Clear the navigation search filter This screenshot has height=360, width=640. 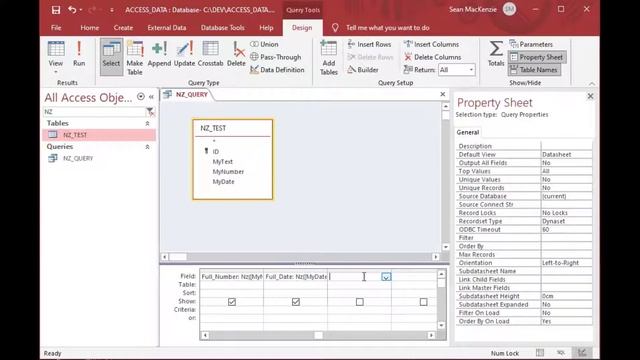(x=150, y=111)
